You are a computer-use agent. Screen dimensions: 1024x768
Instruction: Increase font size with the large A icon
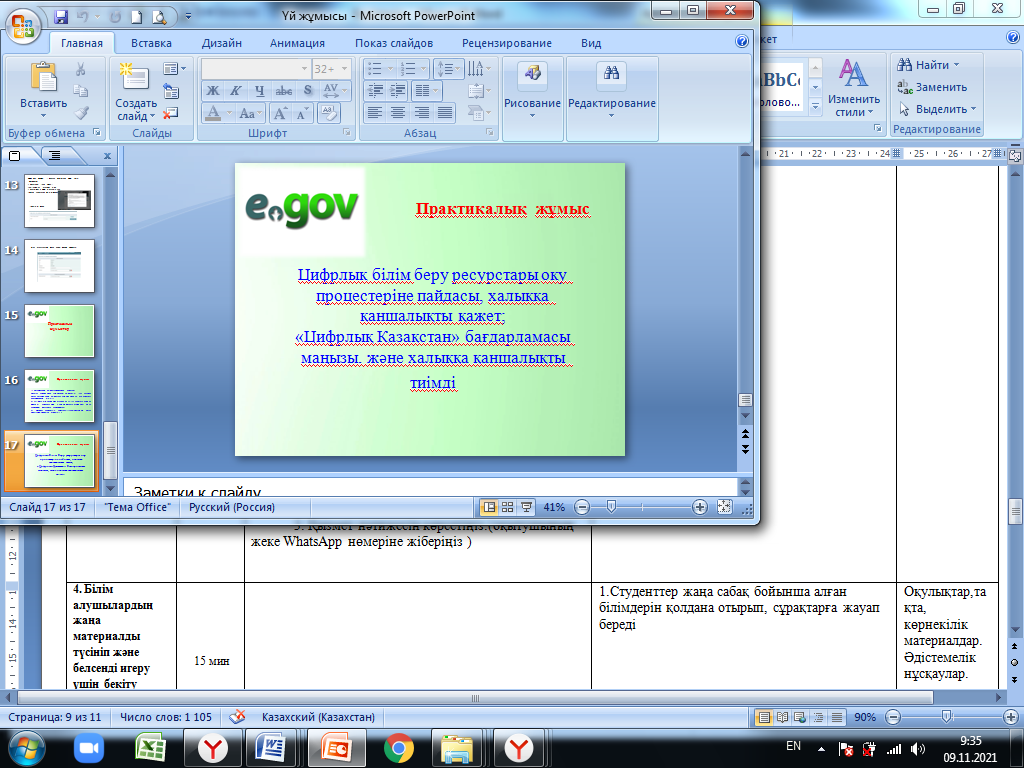[280, 113]
